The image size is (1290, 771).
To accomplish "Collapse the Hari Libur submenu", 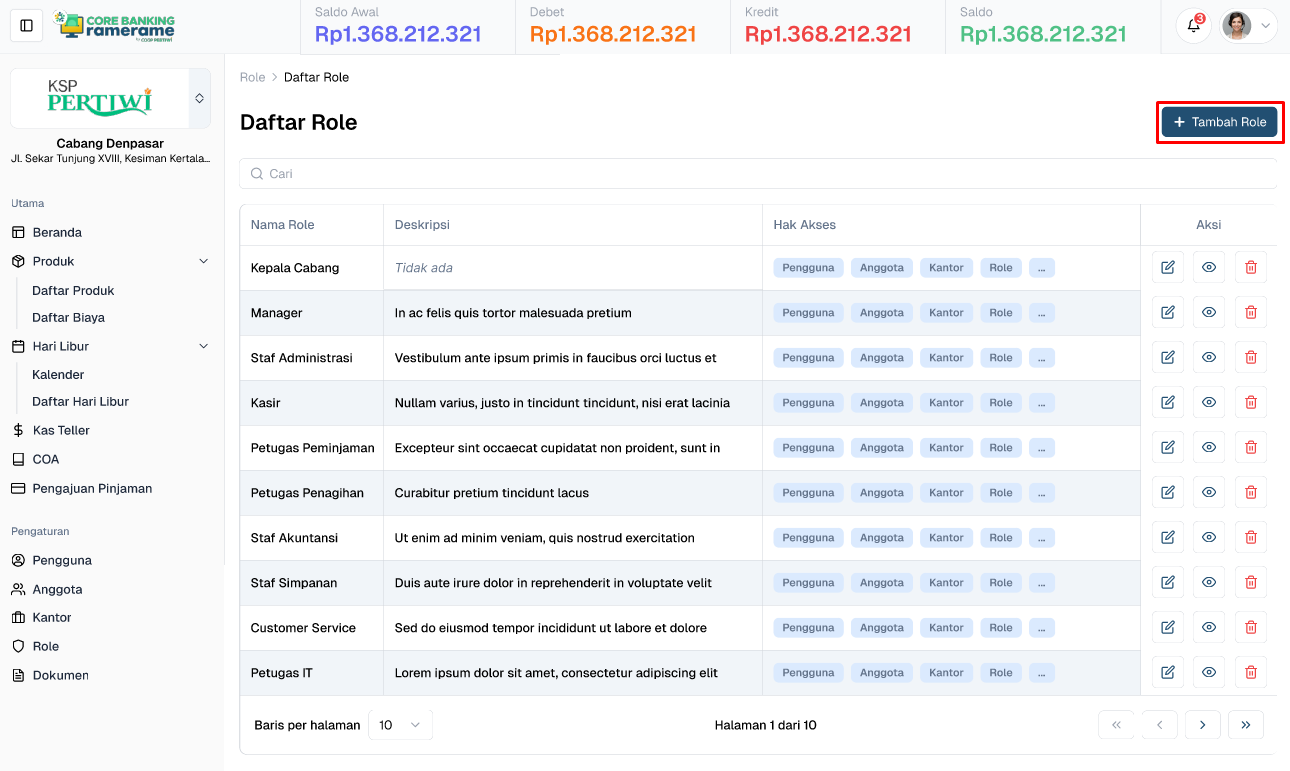I will (204, 345).
